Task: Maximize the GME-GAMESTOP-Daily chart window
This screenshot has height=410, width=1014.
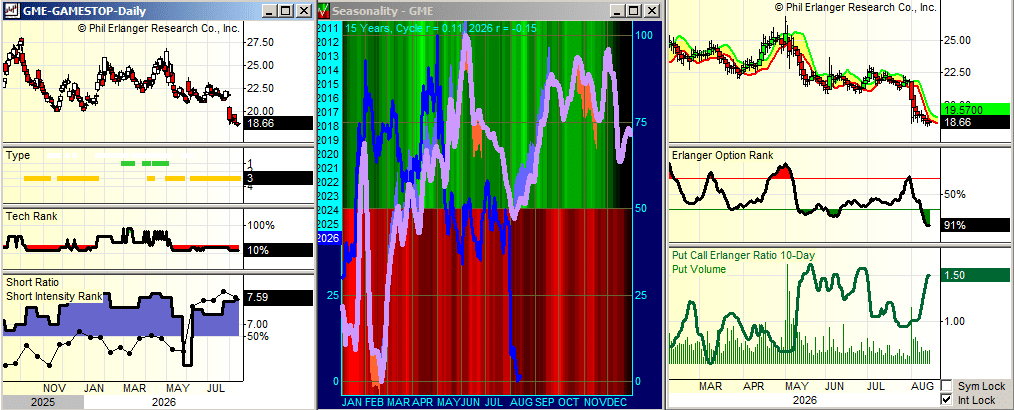Action: click(x=287, y=11)
